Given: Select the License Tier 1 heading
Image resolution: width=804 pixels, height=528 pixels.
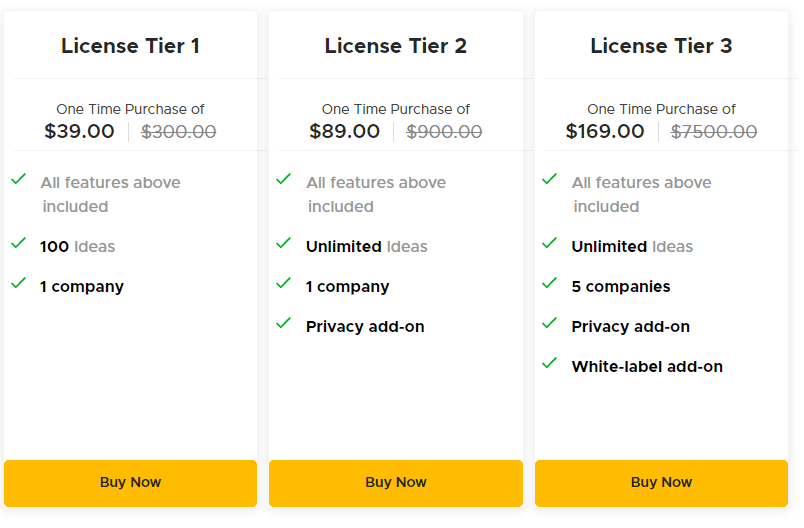Looking at the screenshot, I should pyautogui.click(x=130, y=46).
